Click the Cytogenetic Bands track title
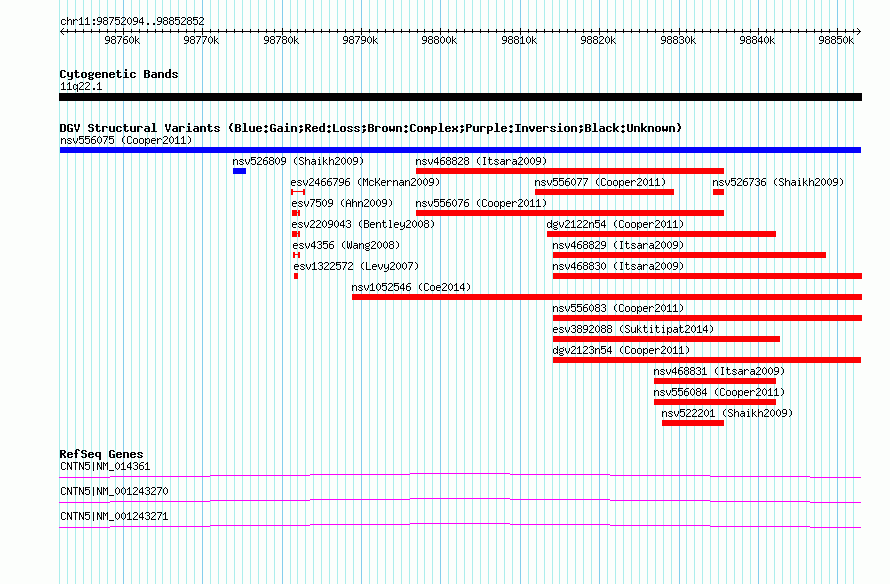The height and width of the screenshot is (584, 890). (119, 74)
